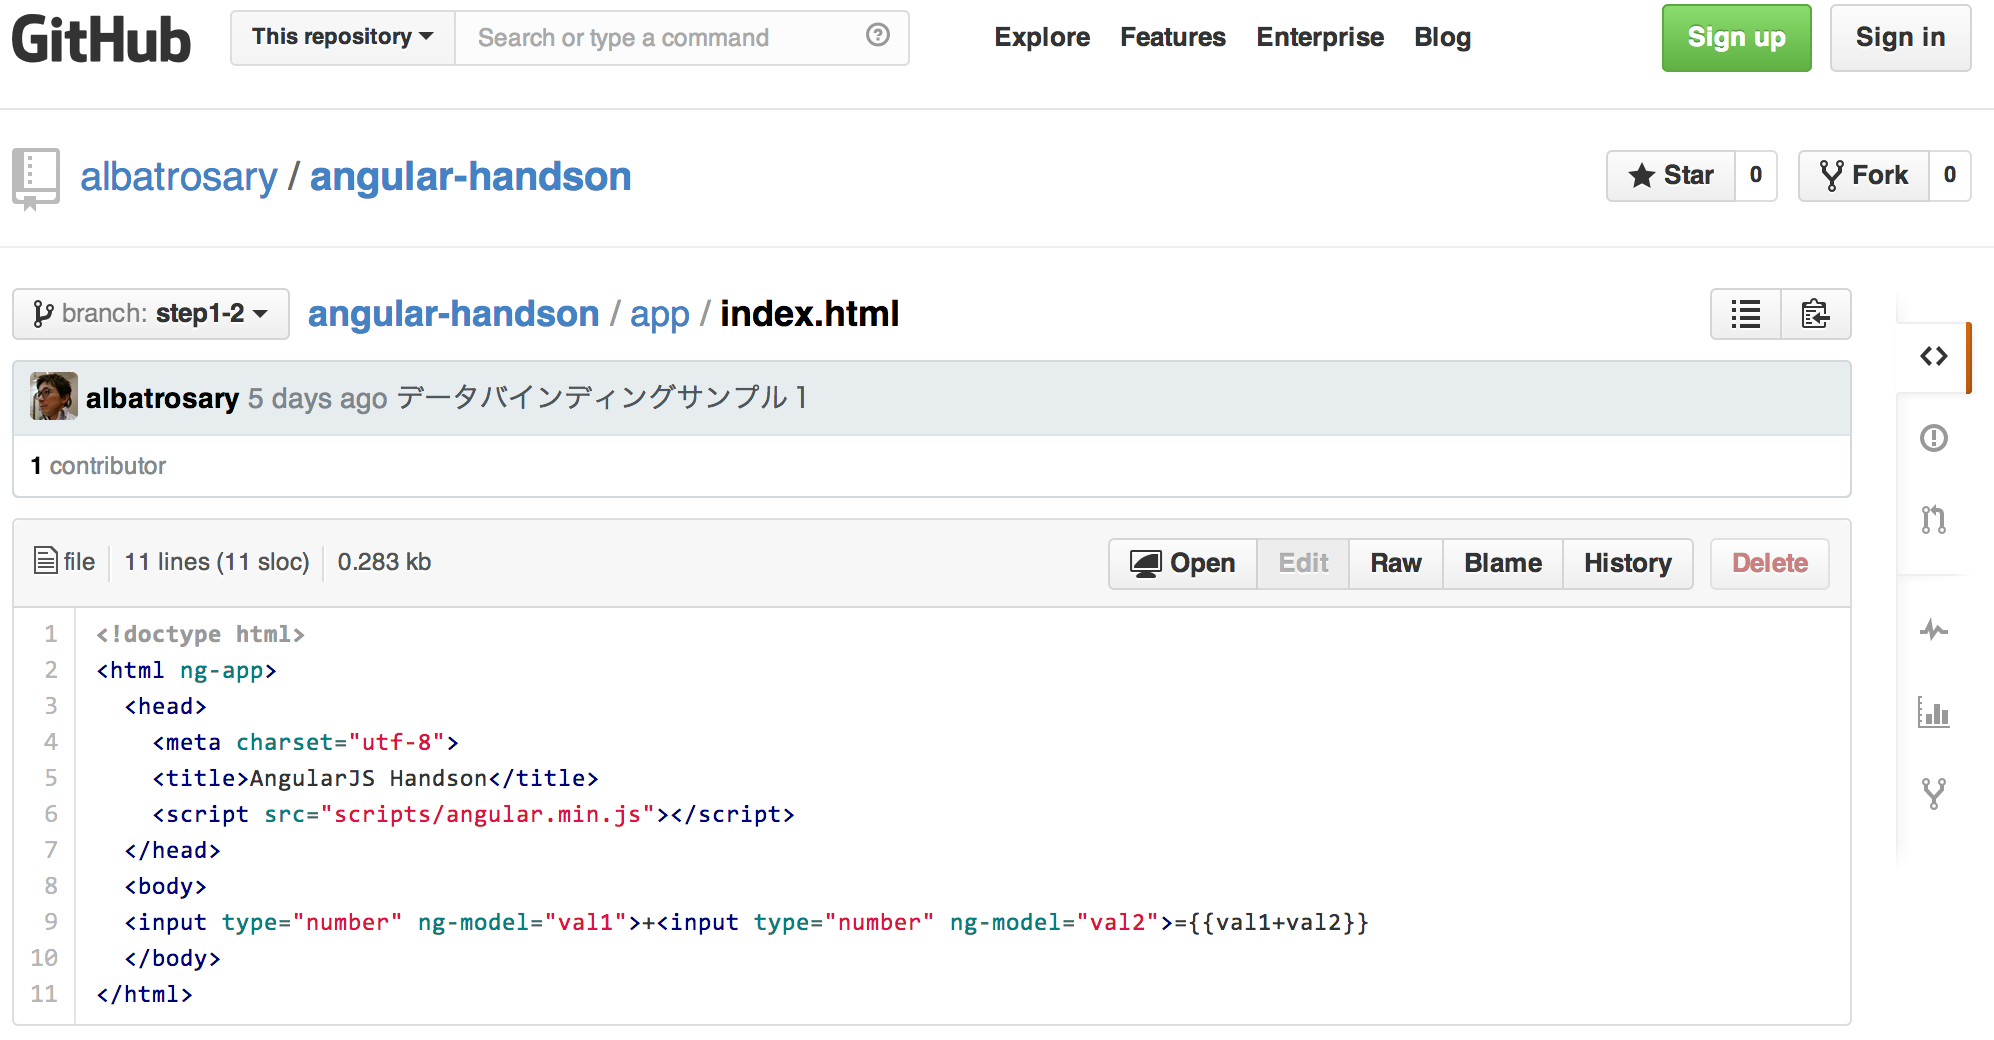
Task: Open the Issues sidebar icon
Action: (x=1934, y=438)
